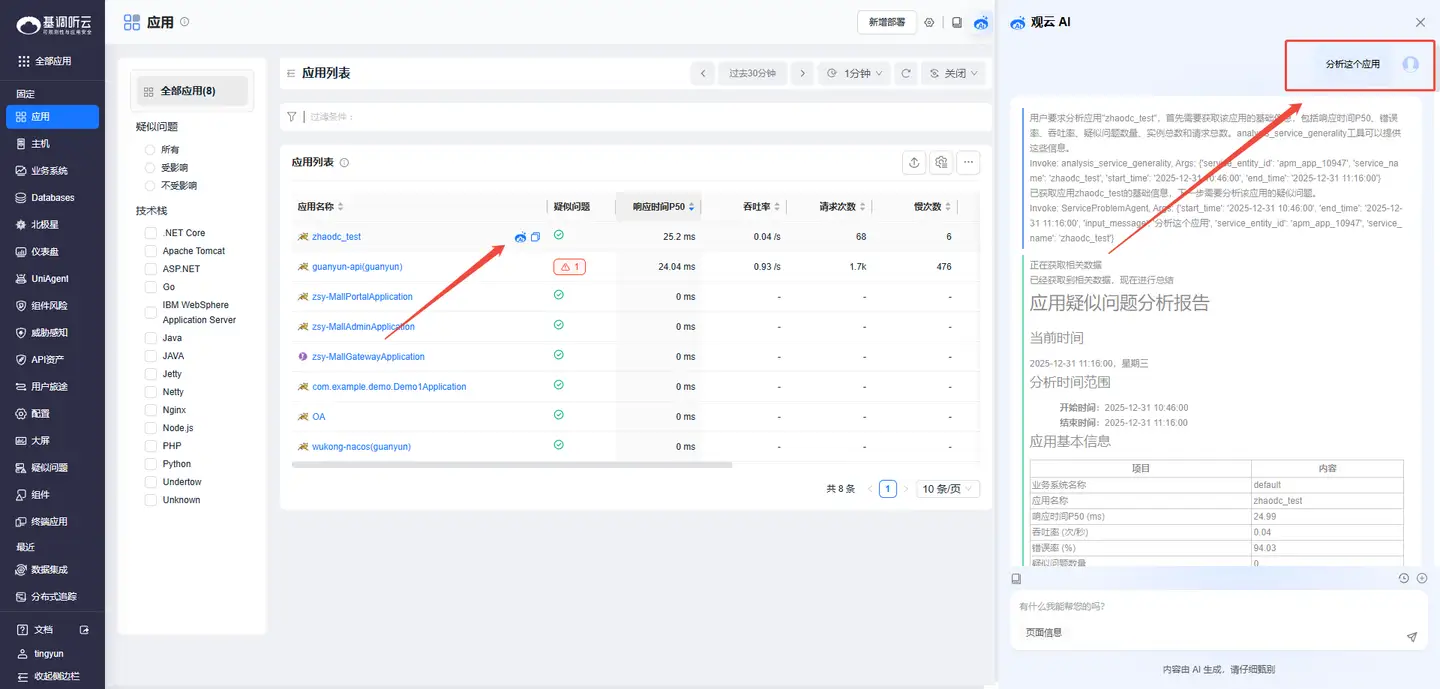Click the copy icon in zhaodc_test row
Image resolution: width=1440 pixels, height=689 pixels.
[535, 237]
